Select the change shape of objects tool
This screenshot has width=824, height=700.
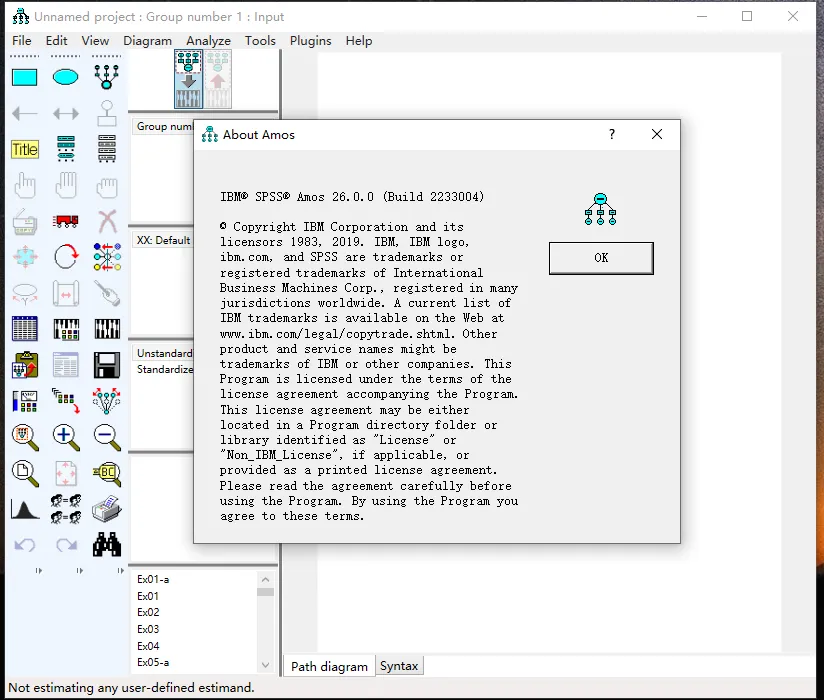(25, 257)
